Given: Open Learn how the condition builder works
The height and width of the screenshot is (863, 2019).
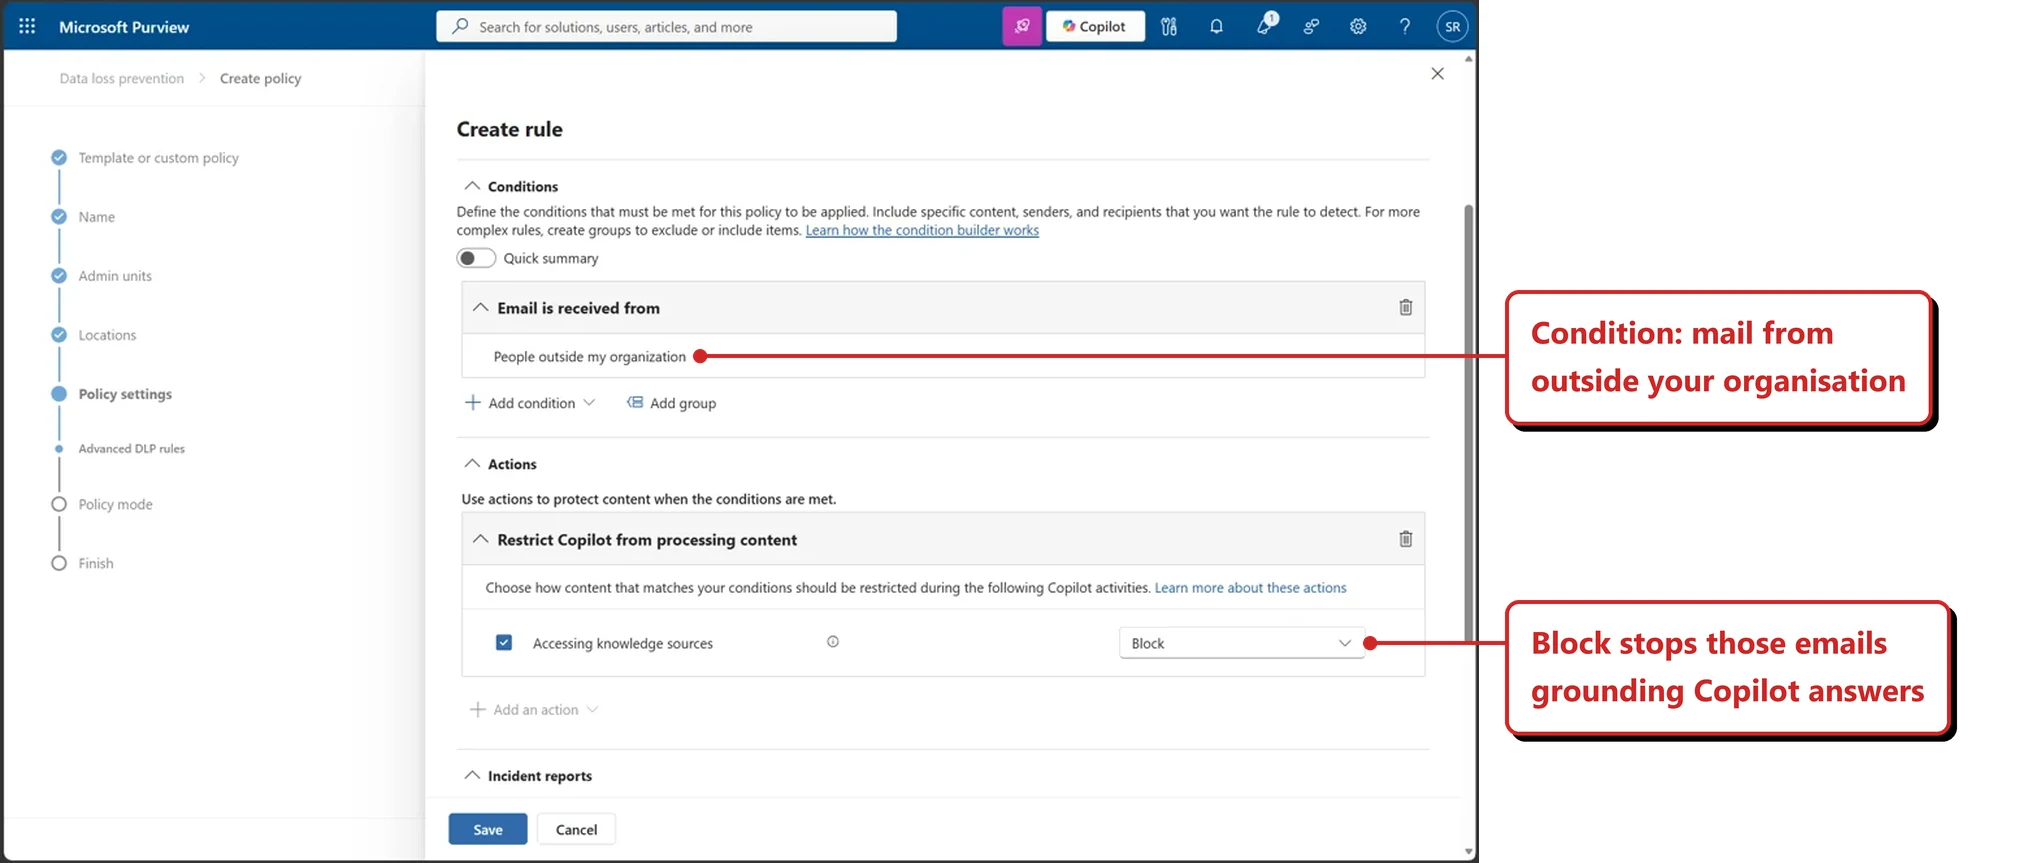Looking at the screenshot, I should click(x=922, y=230).
